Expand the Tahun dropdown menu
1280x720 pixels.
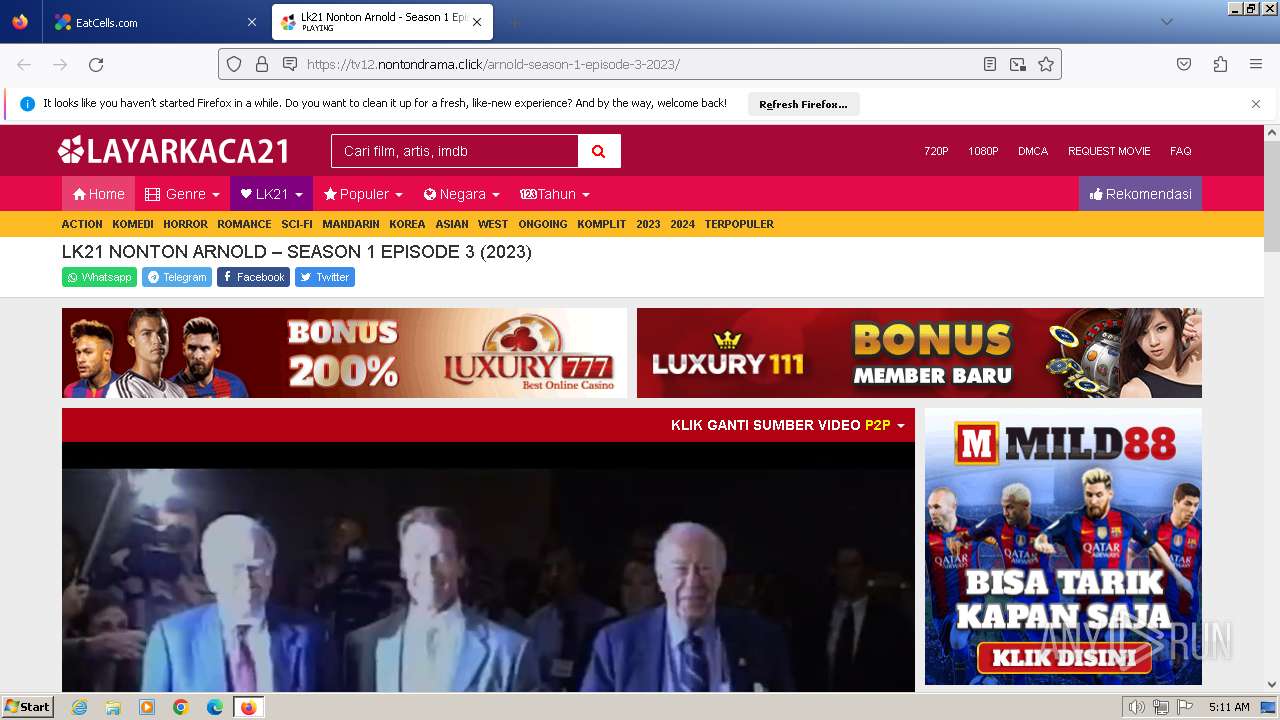point(554,194)
